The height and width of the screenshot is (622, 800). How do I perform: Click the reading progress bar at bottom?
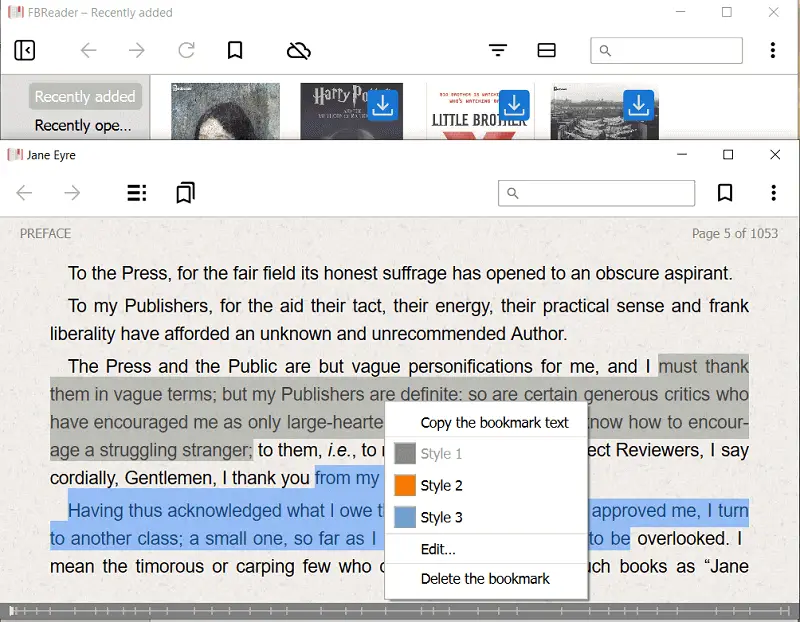[x=400, y=610]
